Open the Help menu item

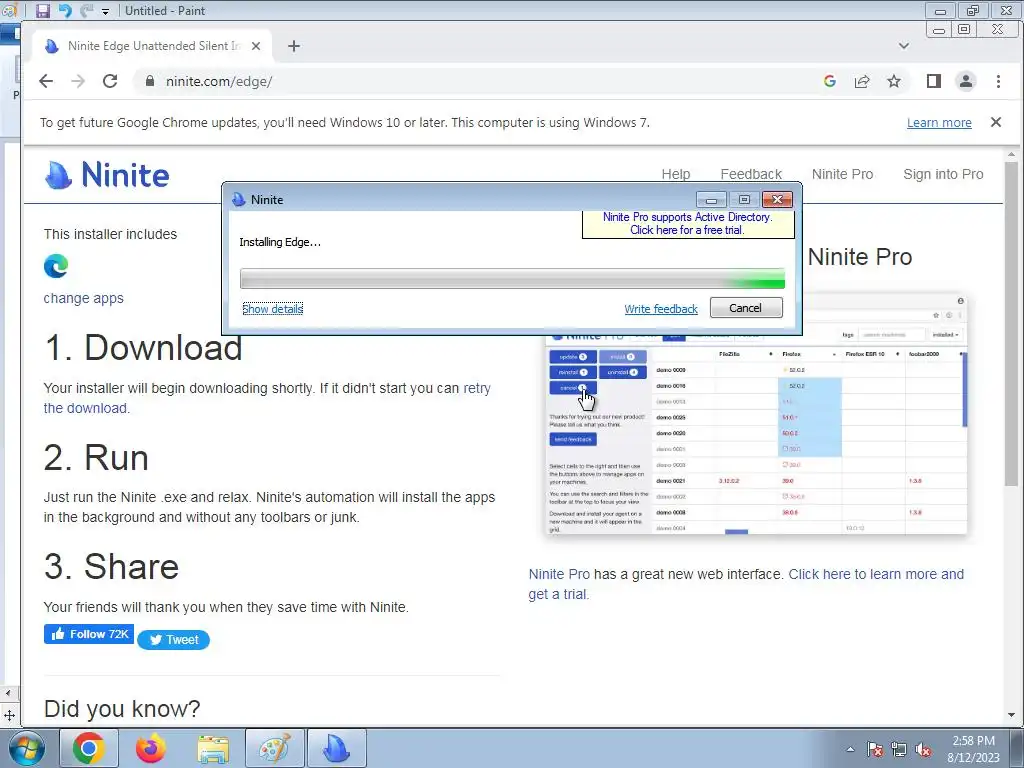point(676,174)
